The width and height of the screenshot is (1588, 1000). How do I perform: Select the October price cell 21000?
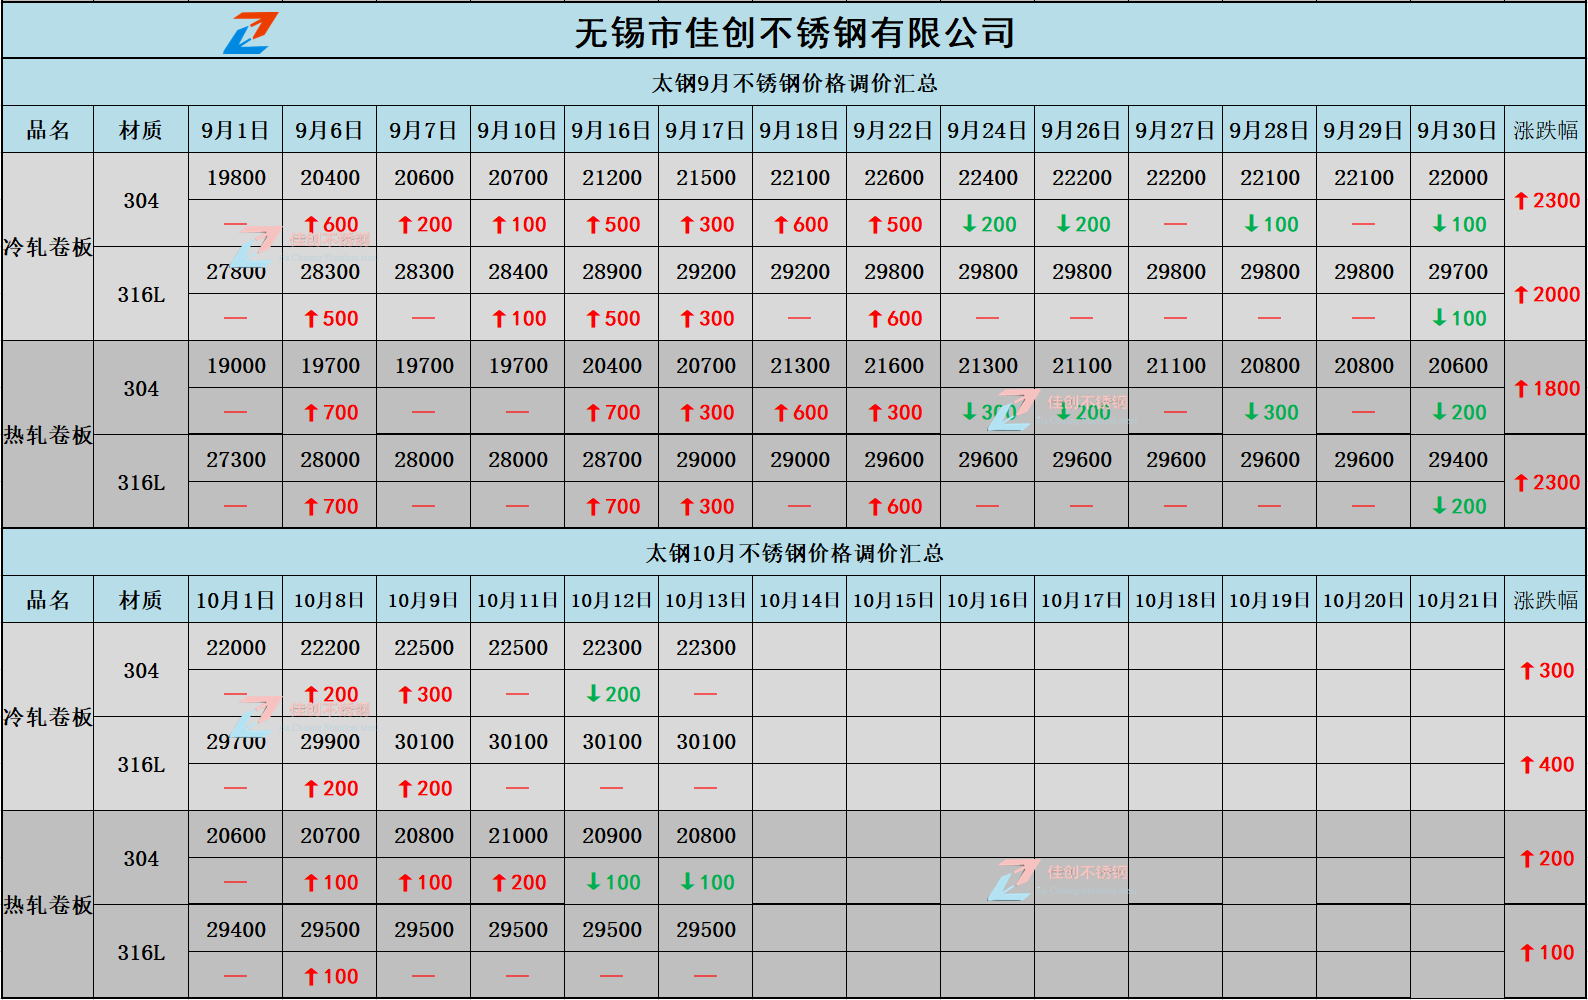tap(518, 835)
